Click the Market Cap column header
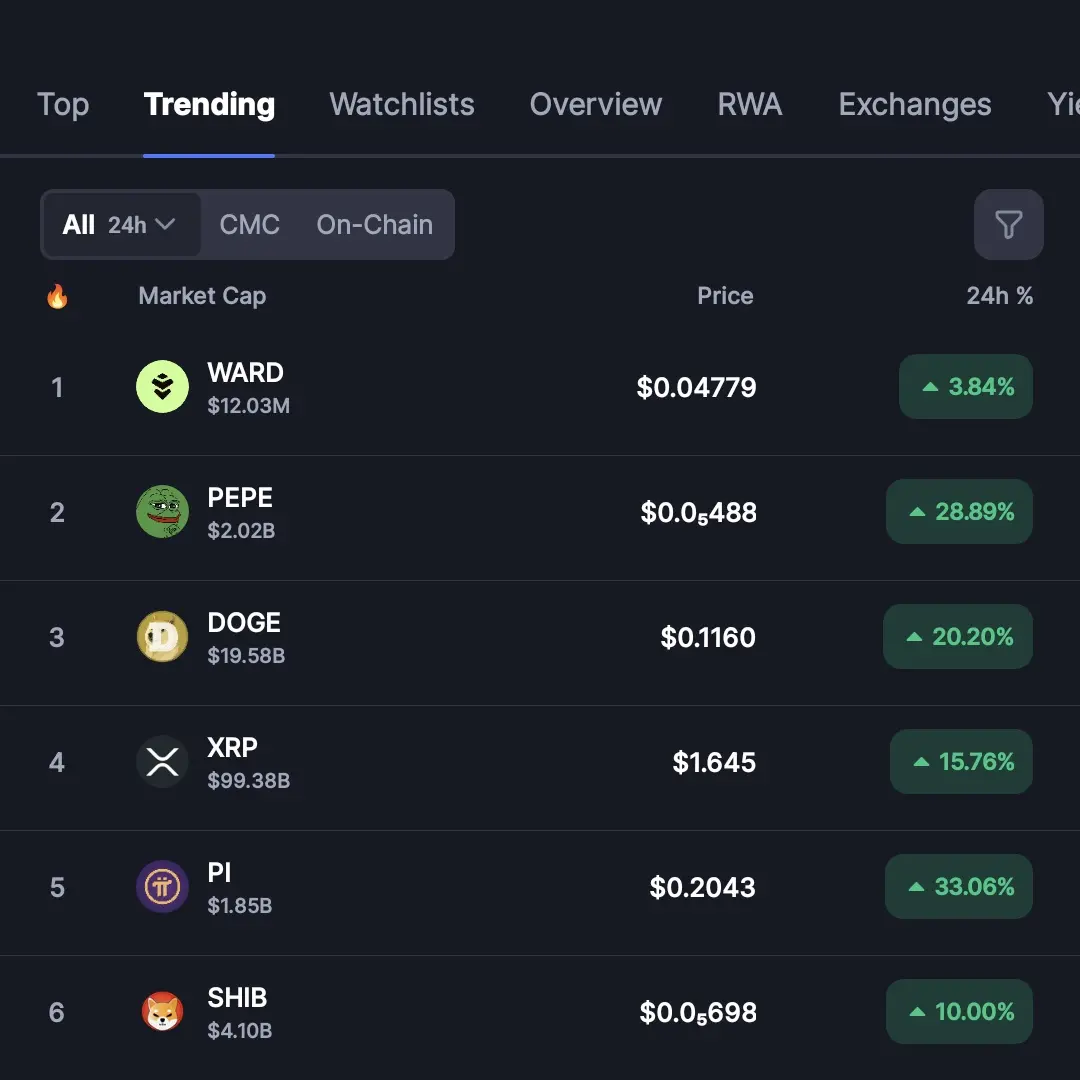The image size is (1080, 1080). [x=202, y=296]
